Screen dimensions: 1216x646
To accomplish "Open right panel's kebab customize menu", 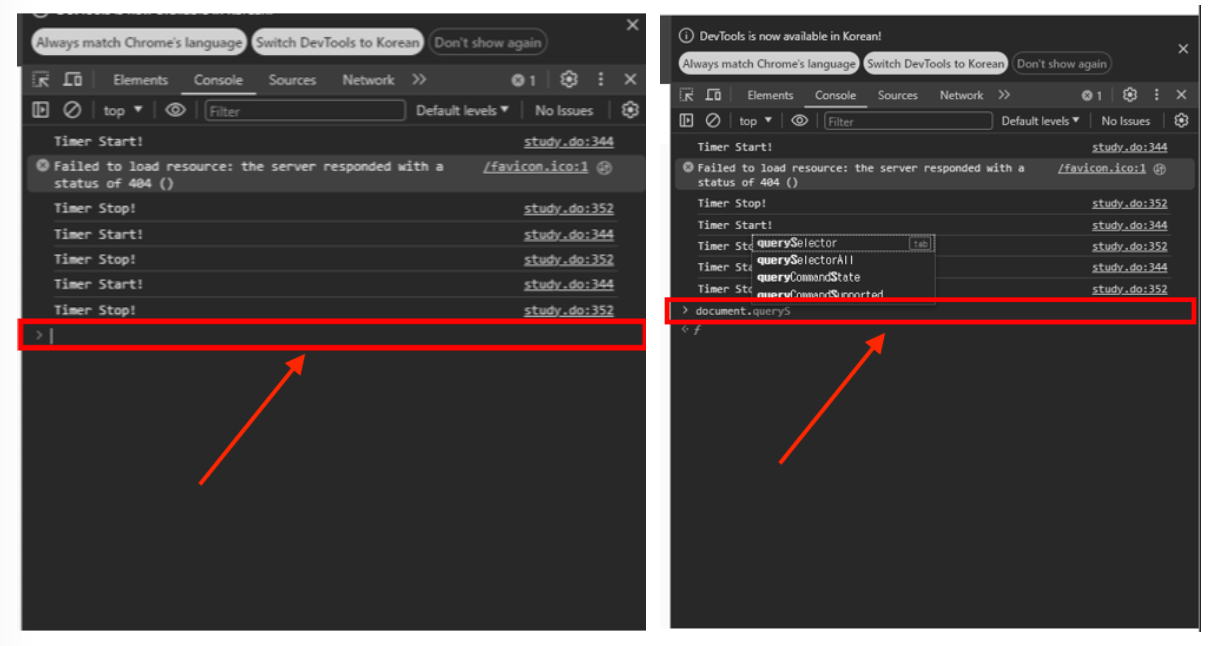I will pyautogui.click(x=1157, y=95).
